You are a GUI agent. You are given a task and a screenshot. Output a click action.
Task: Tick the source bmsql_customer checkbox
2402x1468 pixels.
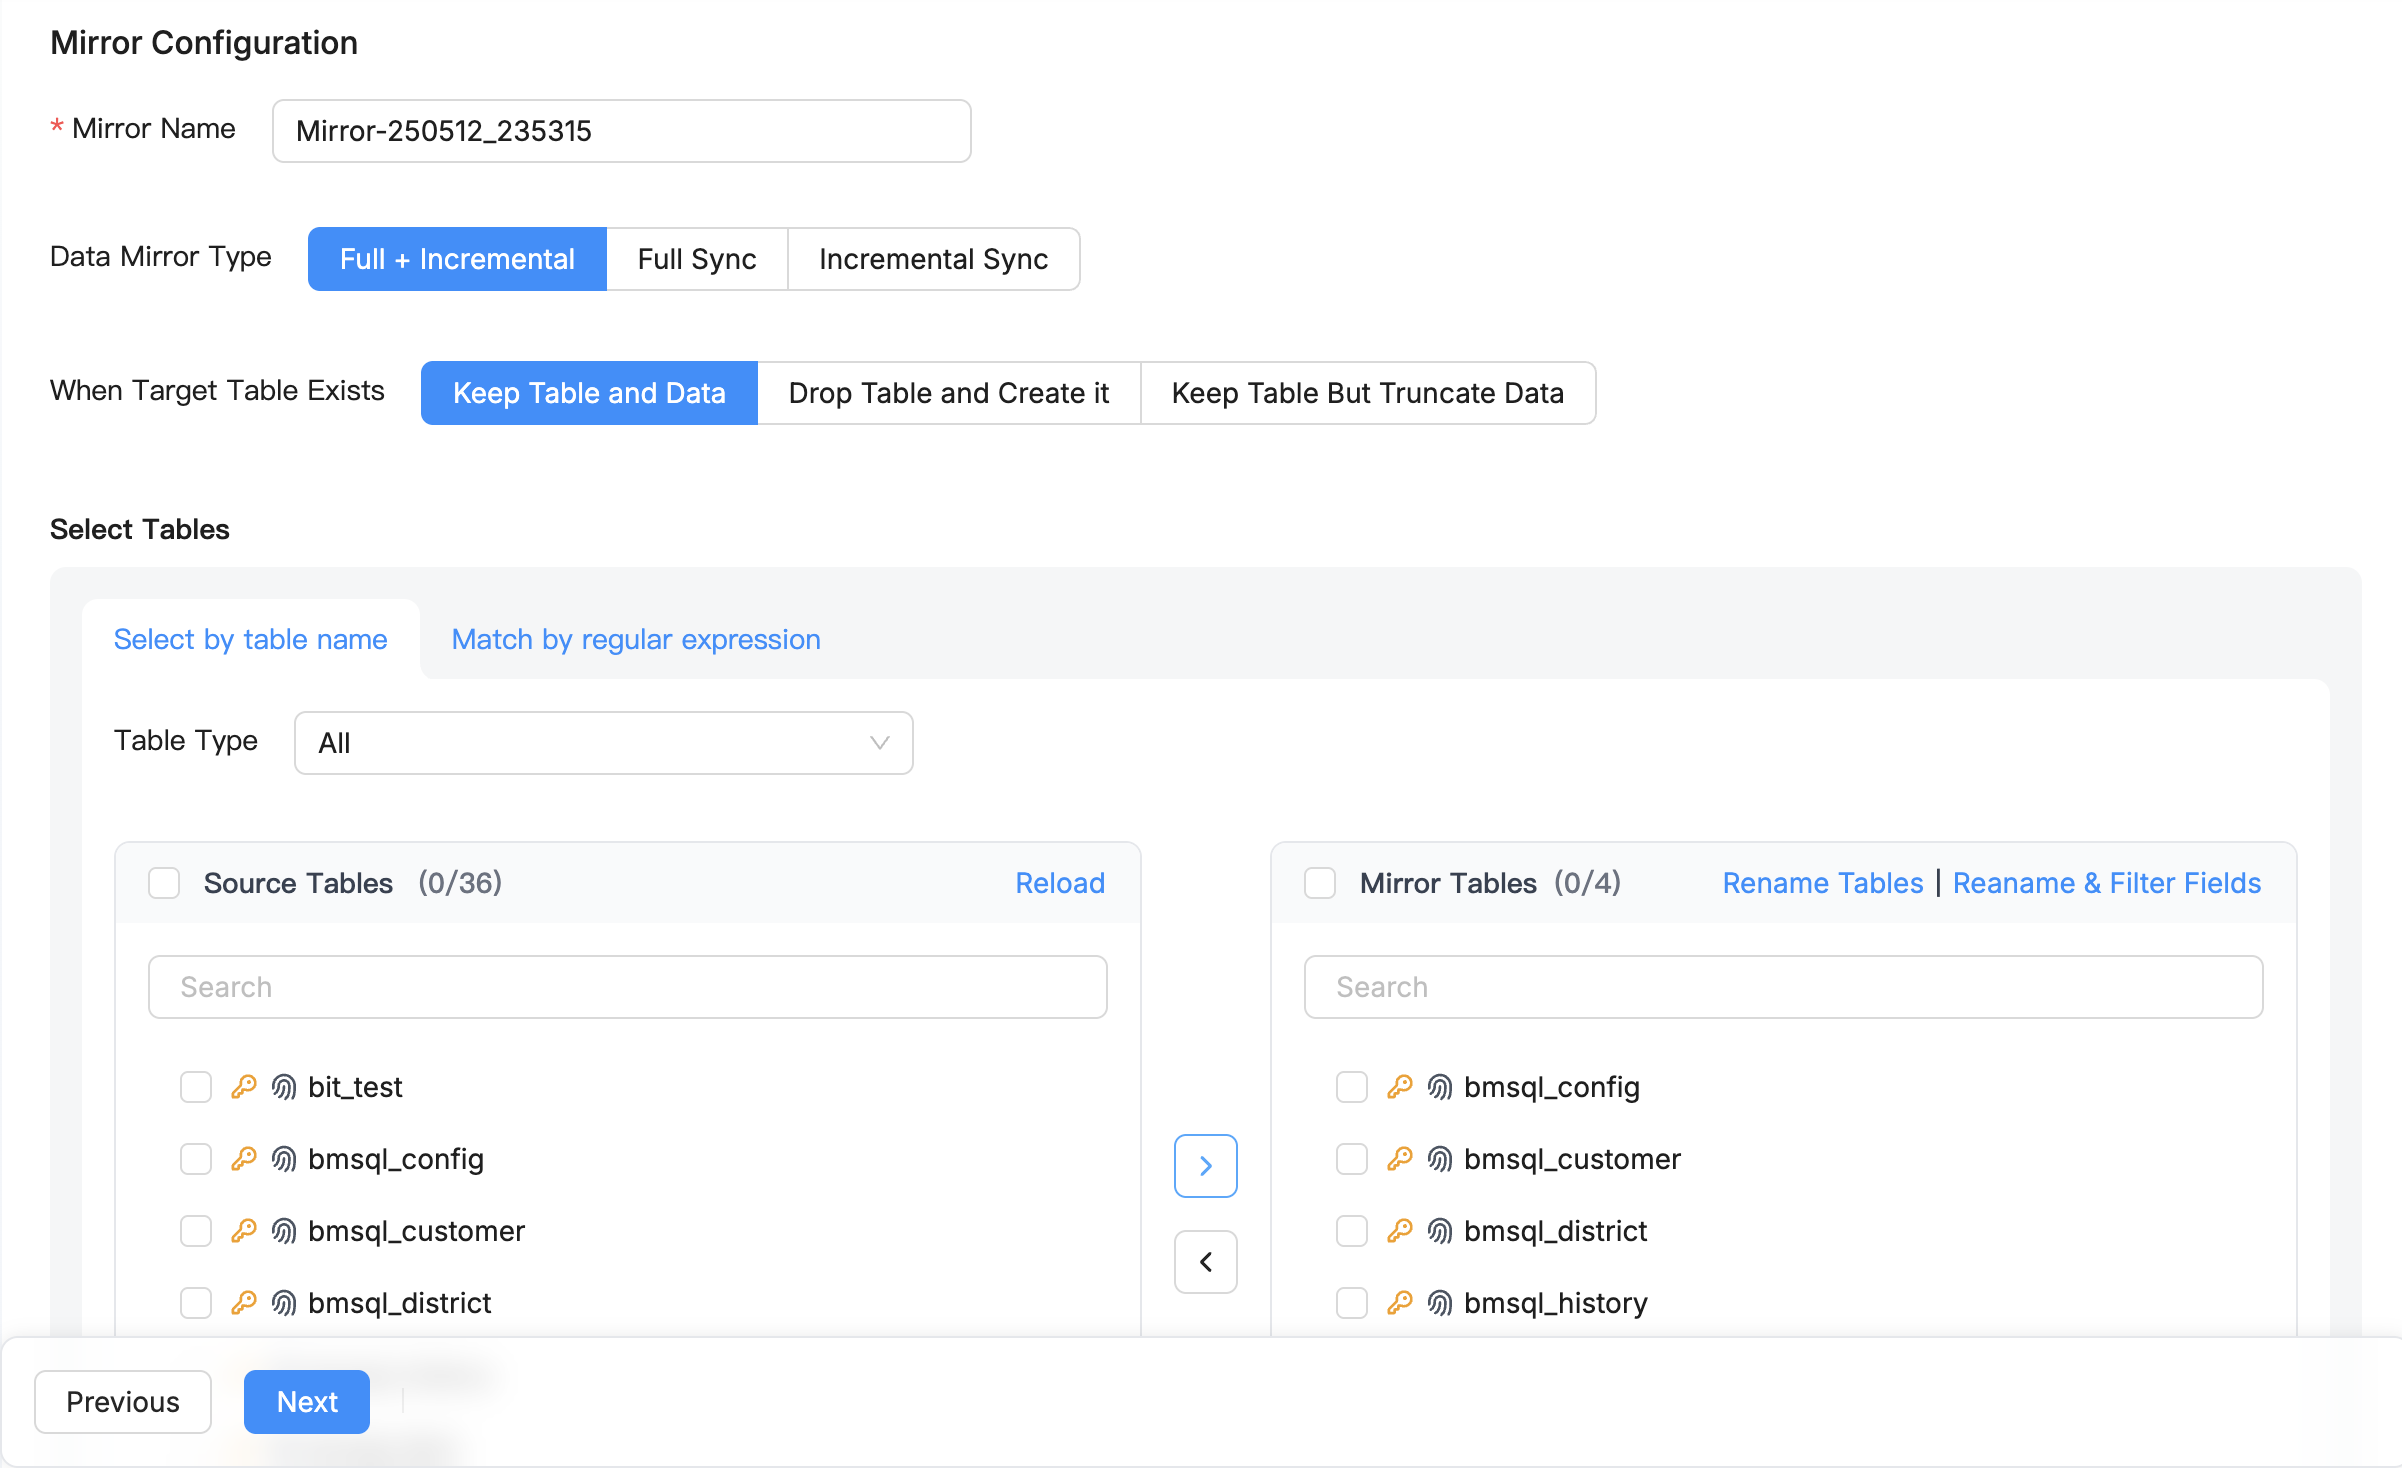point(196,1231)
